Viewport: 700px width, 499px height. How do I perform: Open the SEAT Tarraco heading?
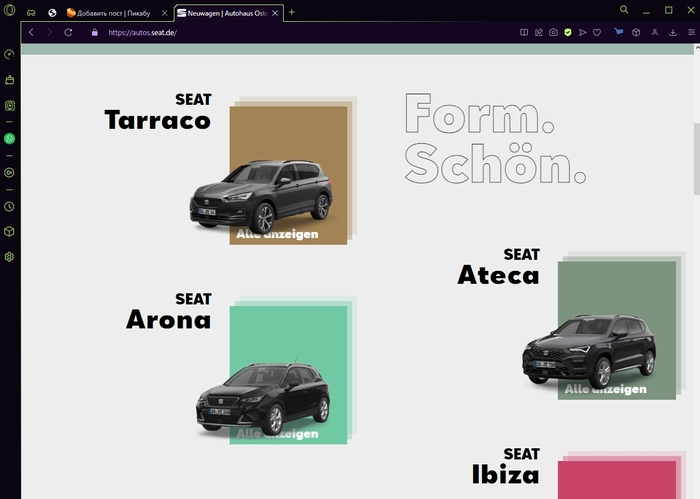pos(158,112)
